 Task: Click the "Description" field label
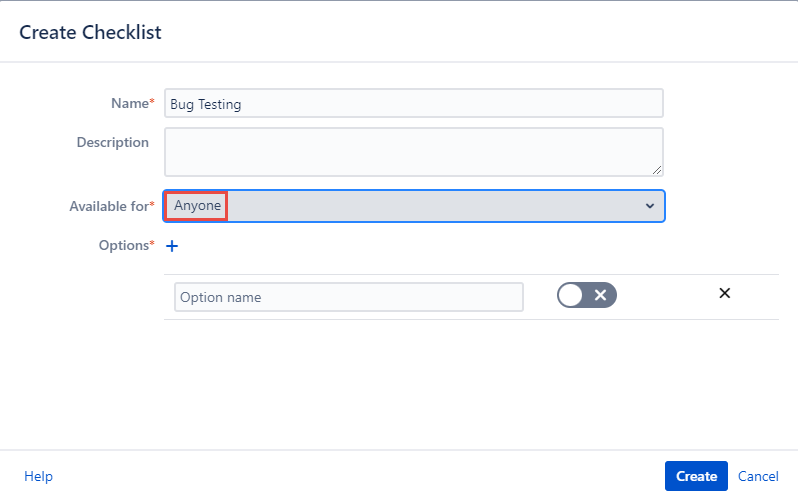(x=112, y=142)
